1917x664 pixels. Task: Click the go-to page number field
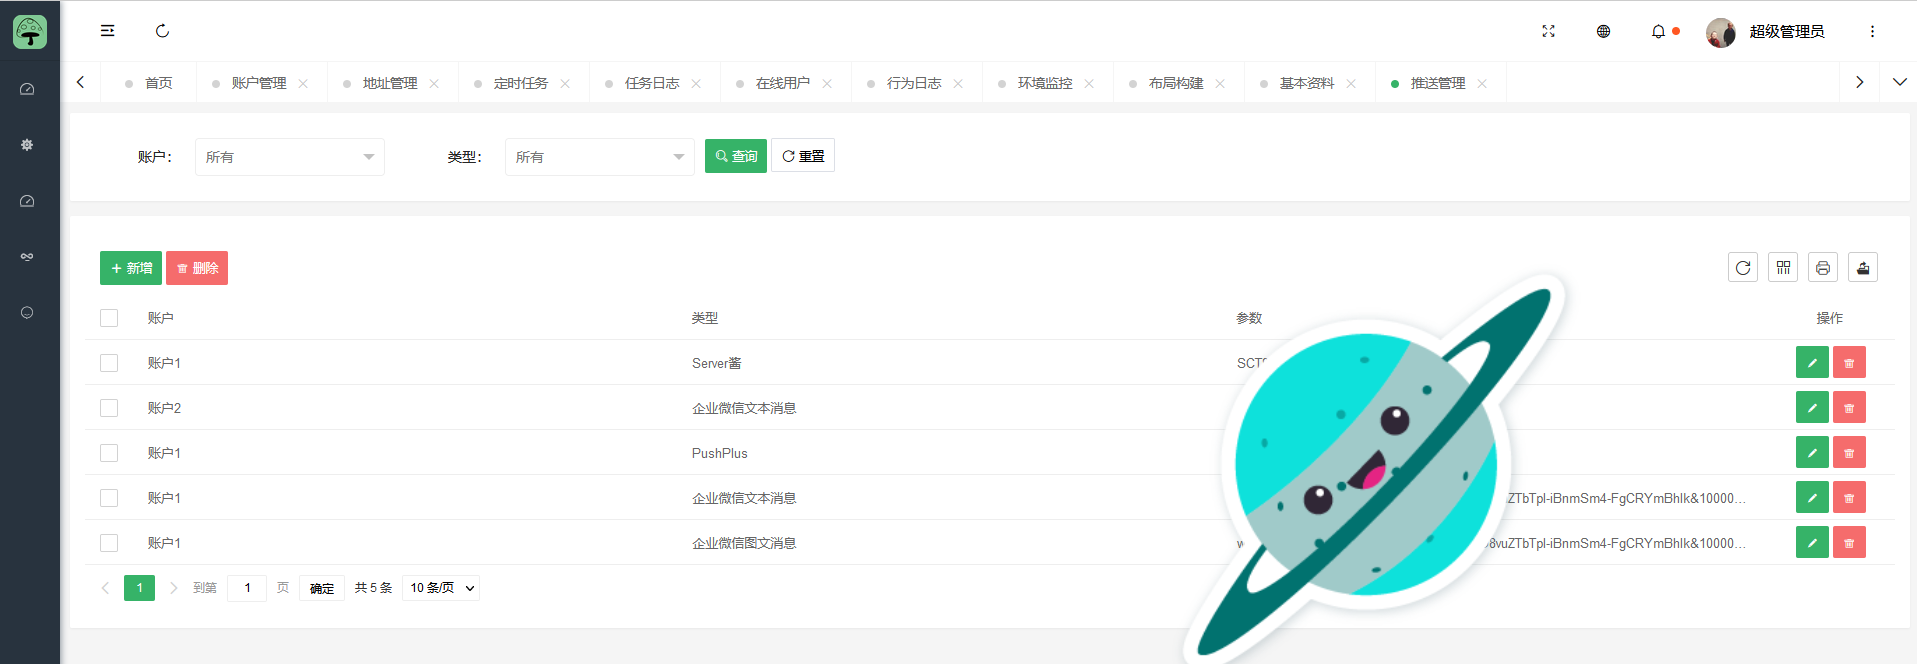coord(247,588)
